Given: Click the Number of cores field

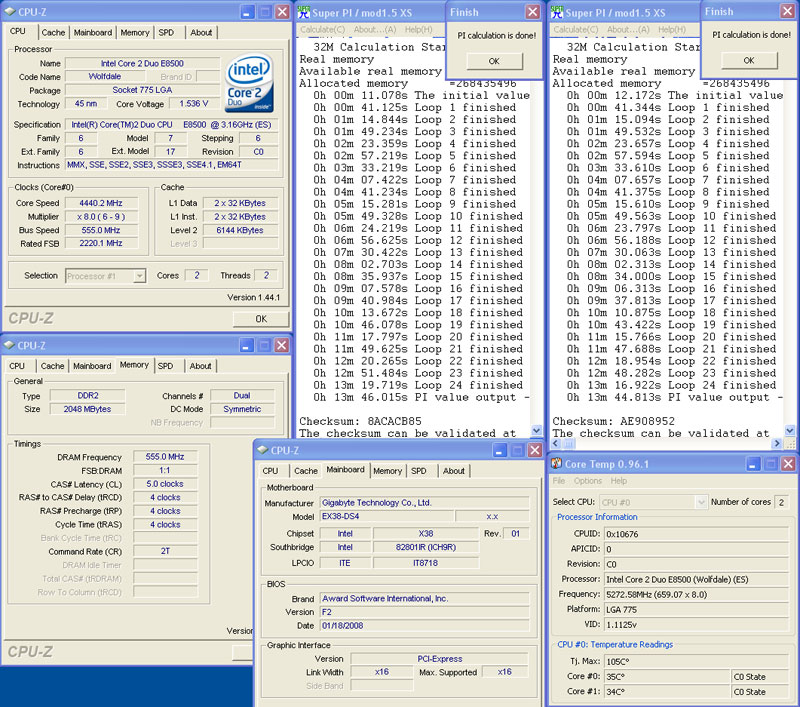Looking at the screenshot, I should tap(781, 502).
